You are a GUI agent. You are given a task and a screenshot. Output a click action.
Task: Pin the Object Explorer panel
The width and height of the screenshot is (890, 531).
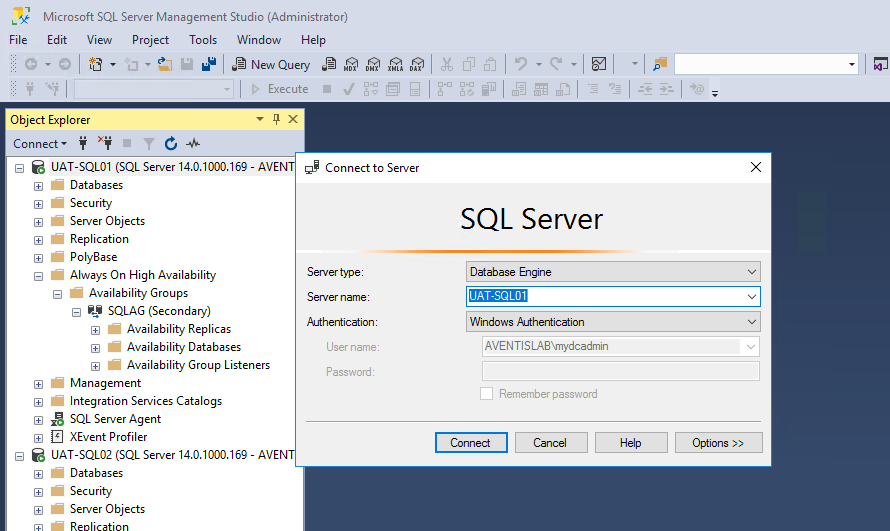pyautogui.click(x=276, y=119)
